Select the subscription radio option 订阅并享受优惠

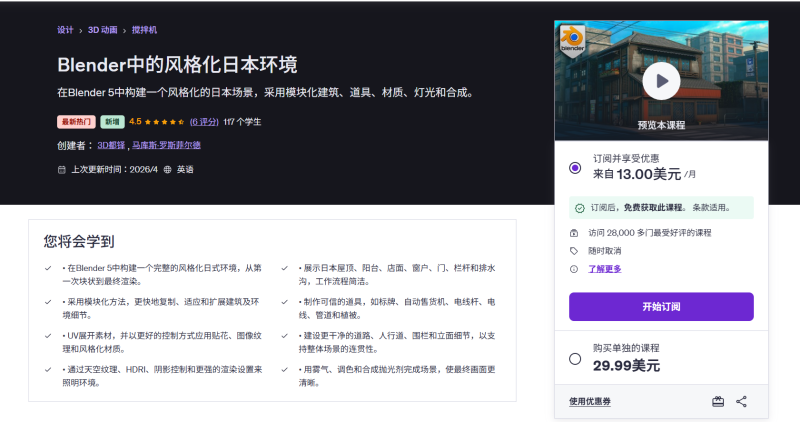(x=575, y=168)
